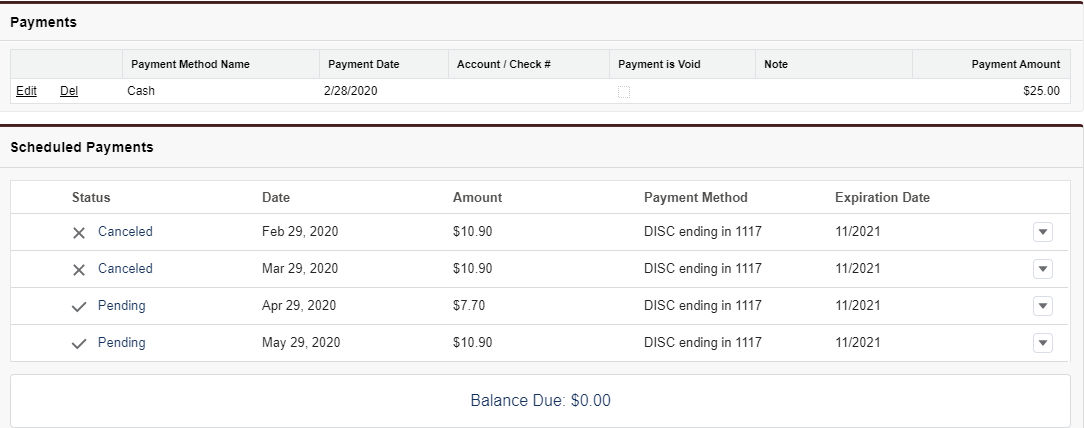This screenshot has height=428, width=1084.
Task: Click the checkmark icon for Apr 29 payment
Action: [x=79, y=306]
